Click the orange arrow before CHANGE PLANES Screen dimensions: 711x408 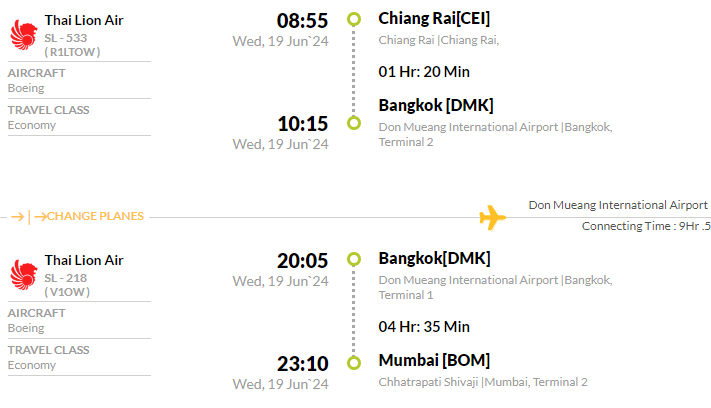click(x=18, y=217)
